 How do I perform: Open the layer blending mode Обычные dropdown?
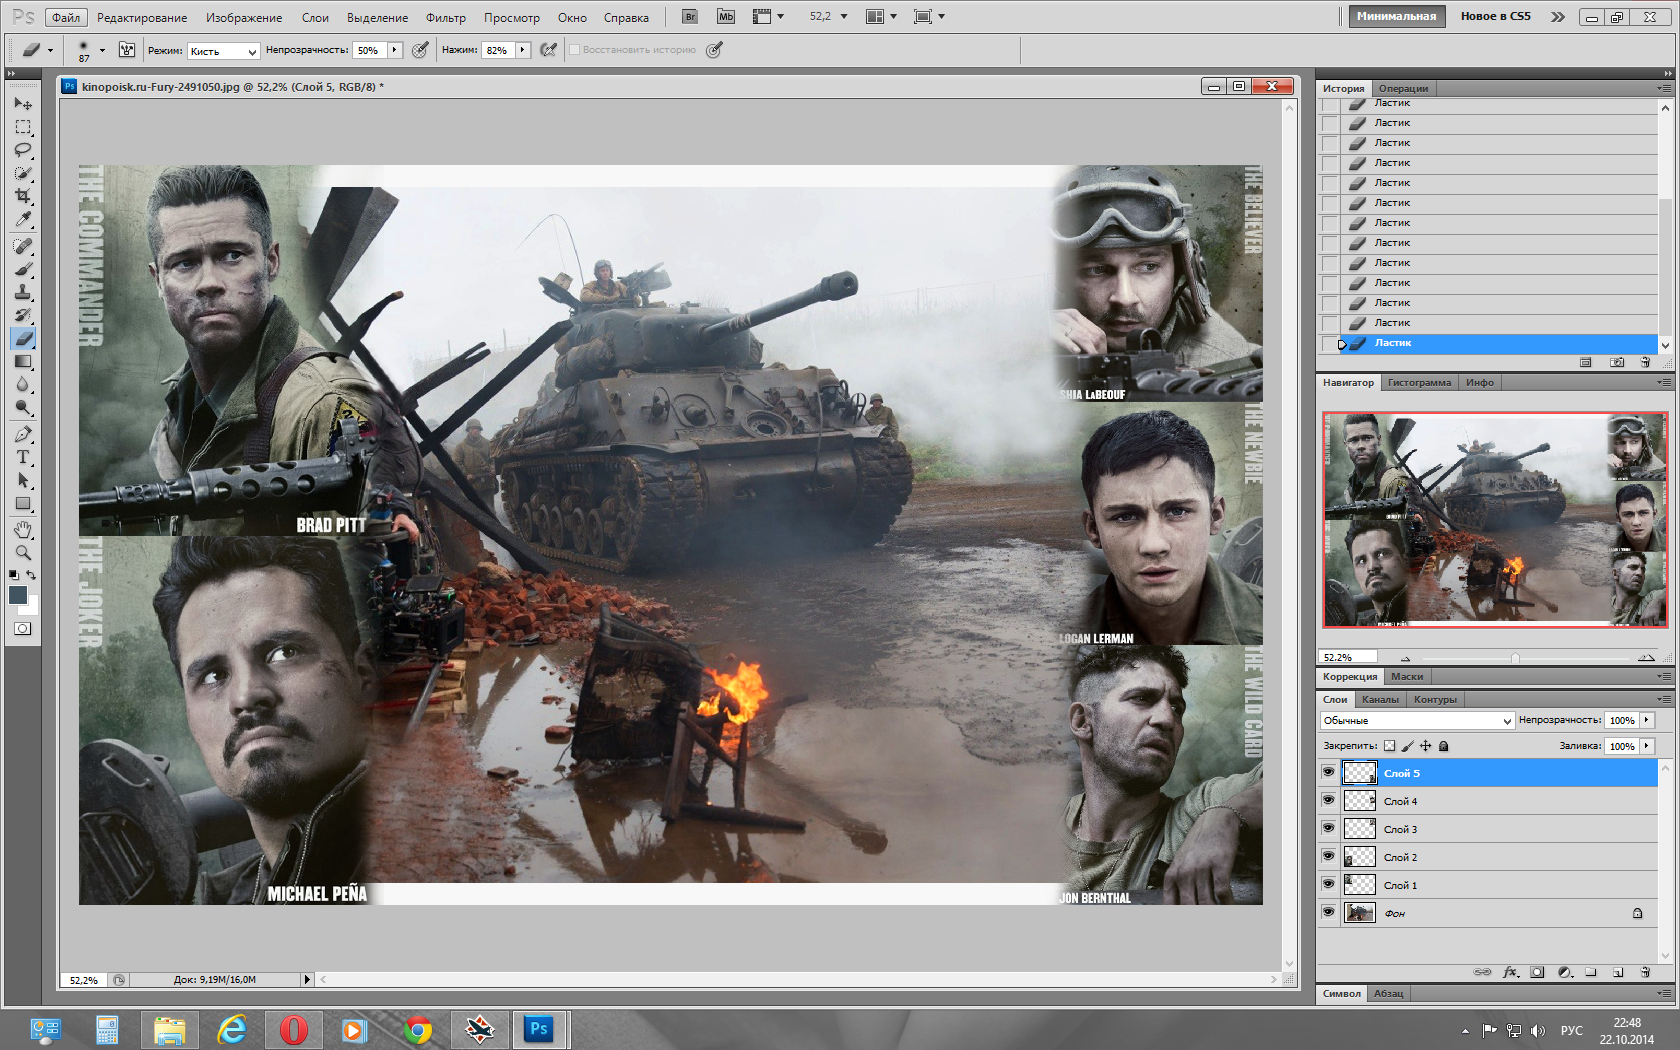[1417, 720]
